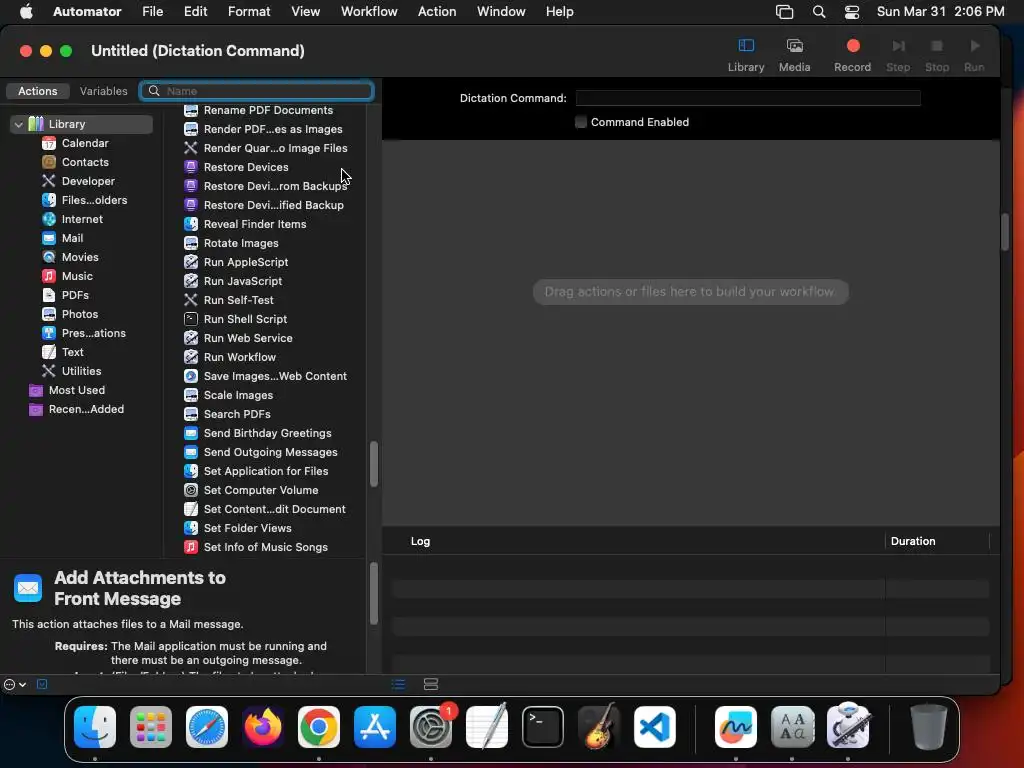Open the File menu
The height and width of the screenshot is (768, 1024).
tap(152, 12)
